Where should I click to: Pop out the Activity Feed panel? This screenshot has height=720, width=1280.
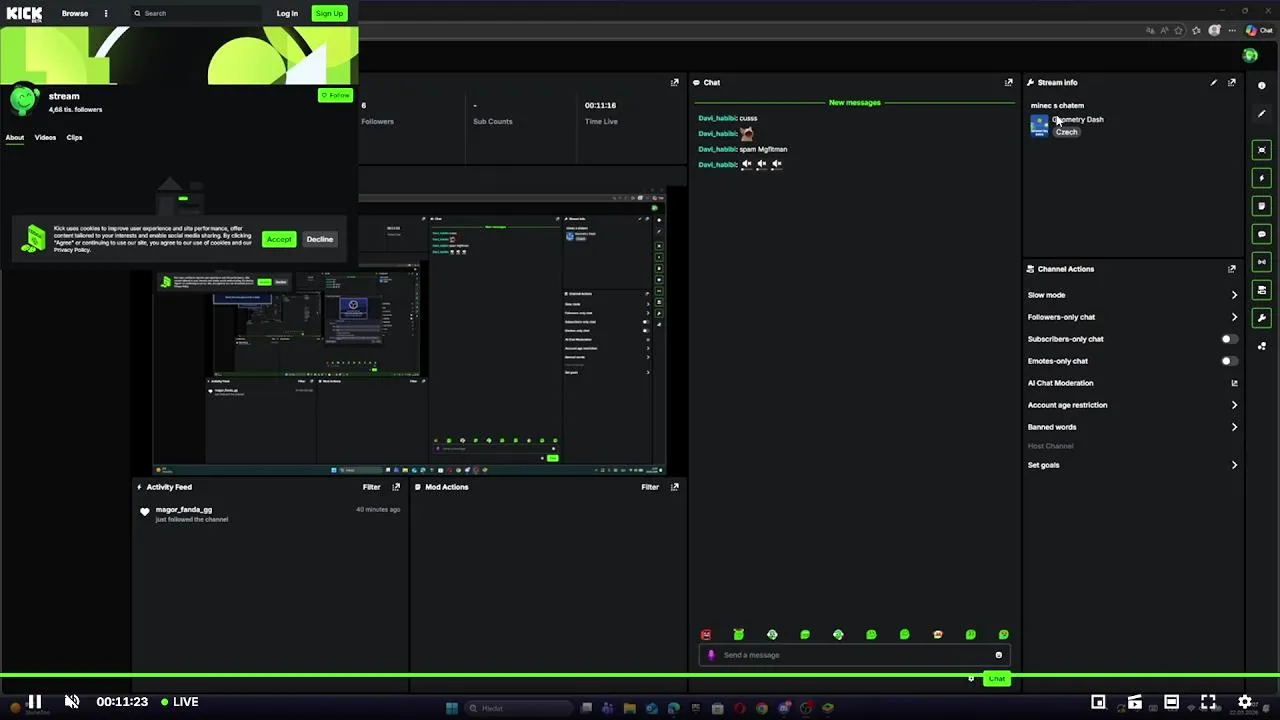coord(396,487)
